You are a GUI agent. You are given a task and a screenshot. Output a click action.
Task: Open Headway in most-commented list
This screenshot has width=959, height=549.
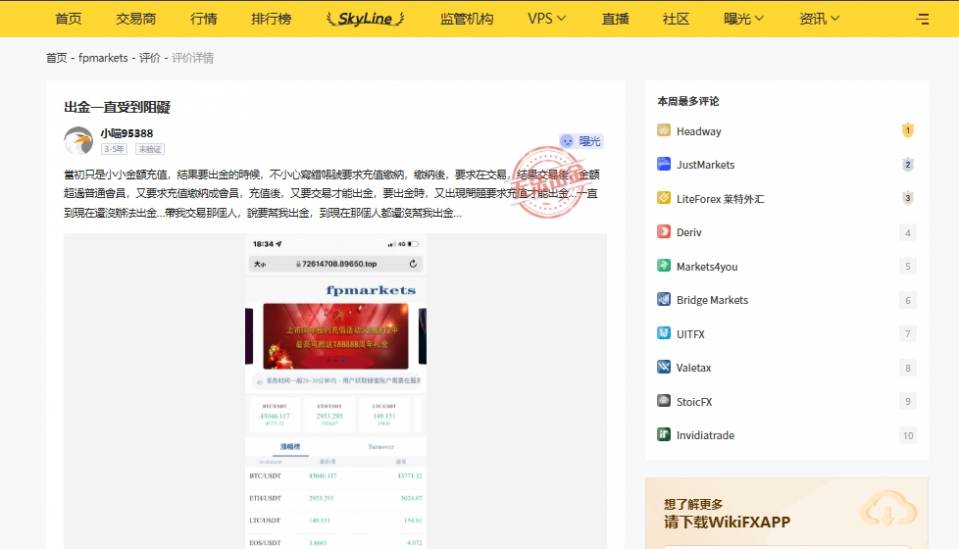(698, 131)
